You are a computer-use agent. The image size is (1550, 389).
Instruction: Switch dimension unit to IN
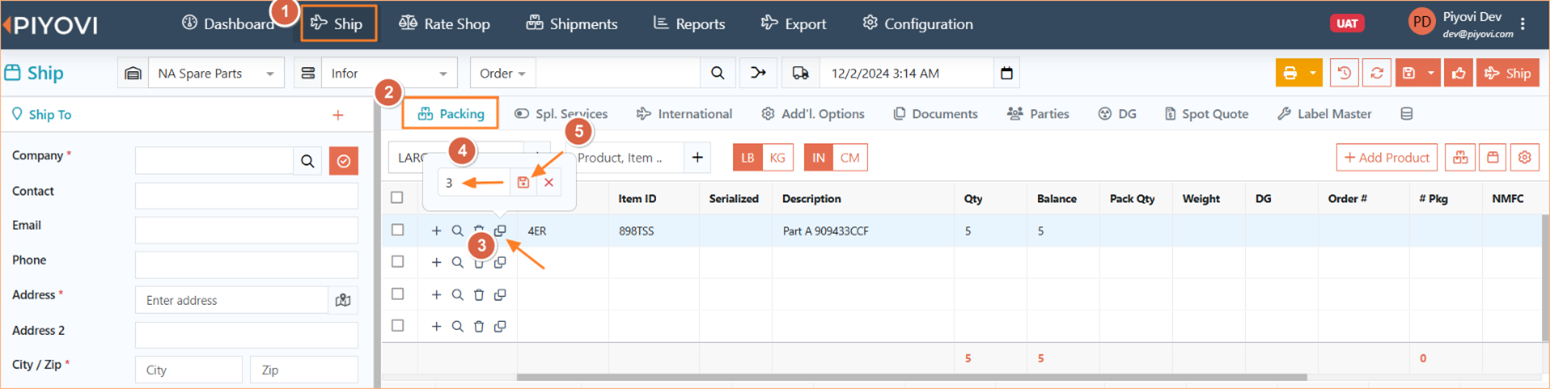point(819,157)
